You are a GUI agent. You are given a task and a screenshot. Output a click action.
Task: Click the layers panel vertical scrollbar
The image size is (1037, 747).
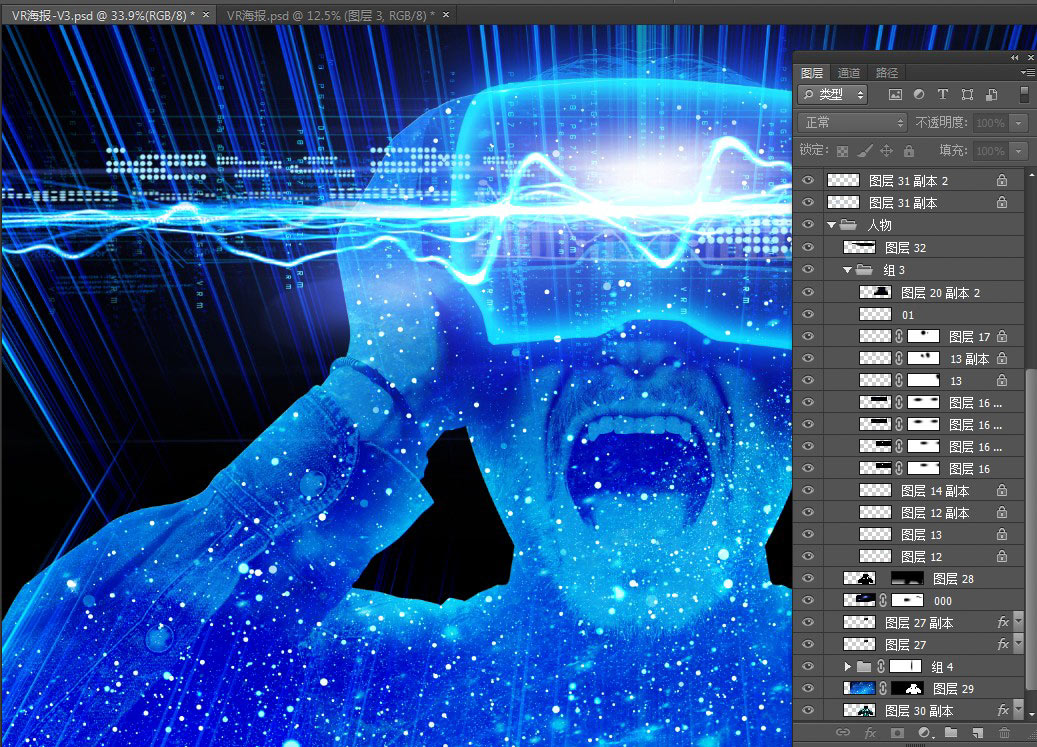[x=1030, y=529]
